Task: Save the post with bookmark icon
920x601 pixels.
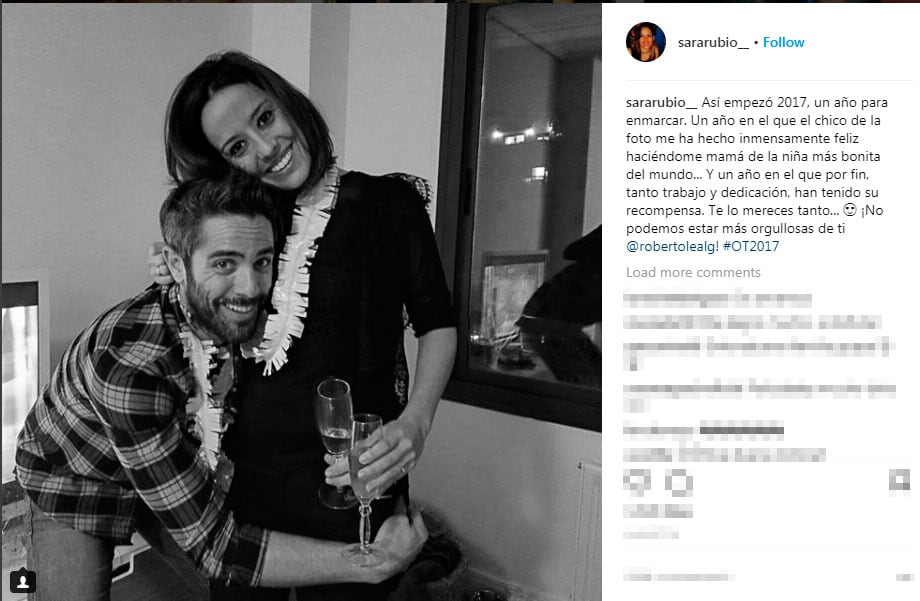Action: click(898, 480)
